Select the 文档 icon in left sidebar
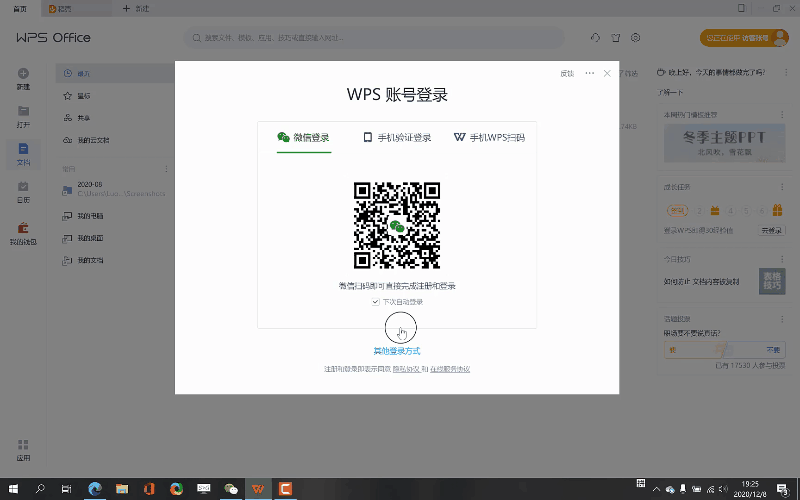Screen dimensions: 800x500 pos(23,148)
